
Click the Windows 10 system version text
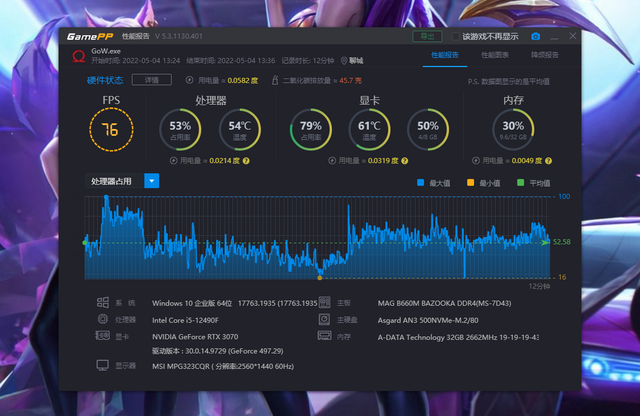click(x=235, y=303)
